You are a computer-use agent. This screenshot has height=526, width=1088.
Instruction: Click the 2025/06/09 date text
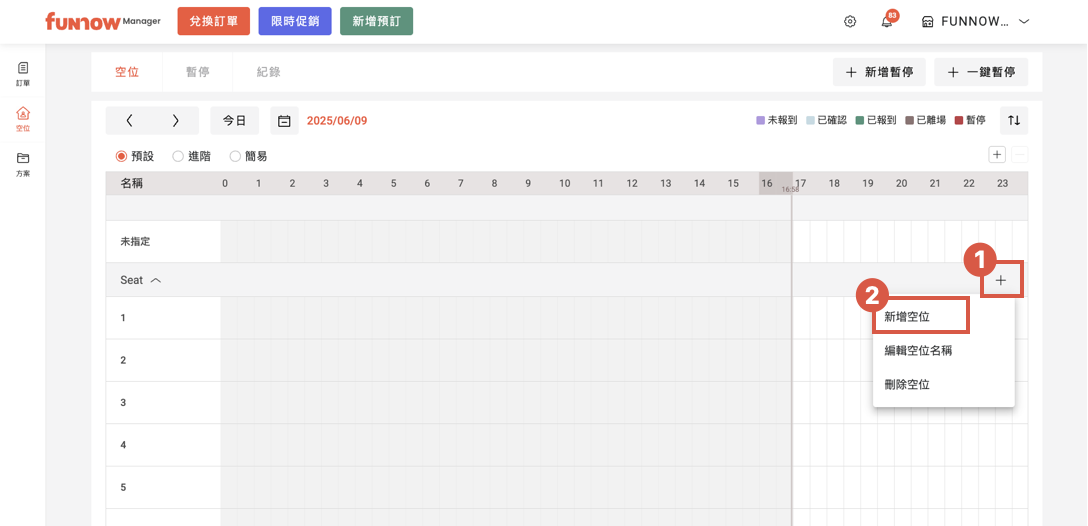(x=337, y=121)
